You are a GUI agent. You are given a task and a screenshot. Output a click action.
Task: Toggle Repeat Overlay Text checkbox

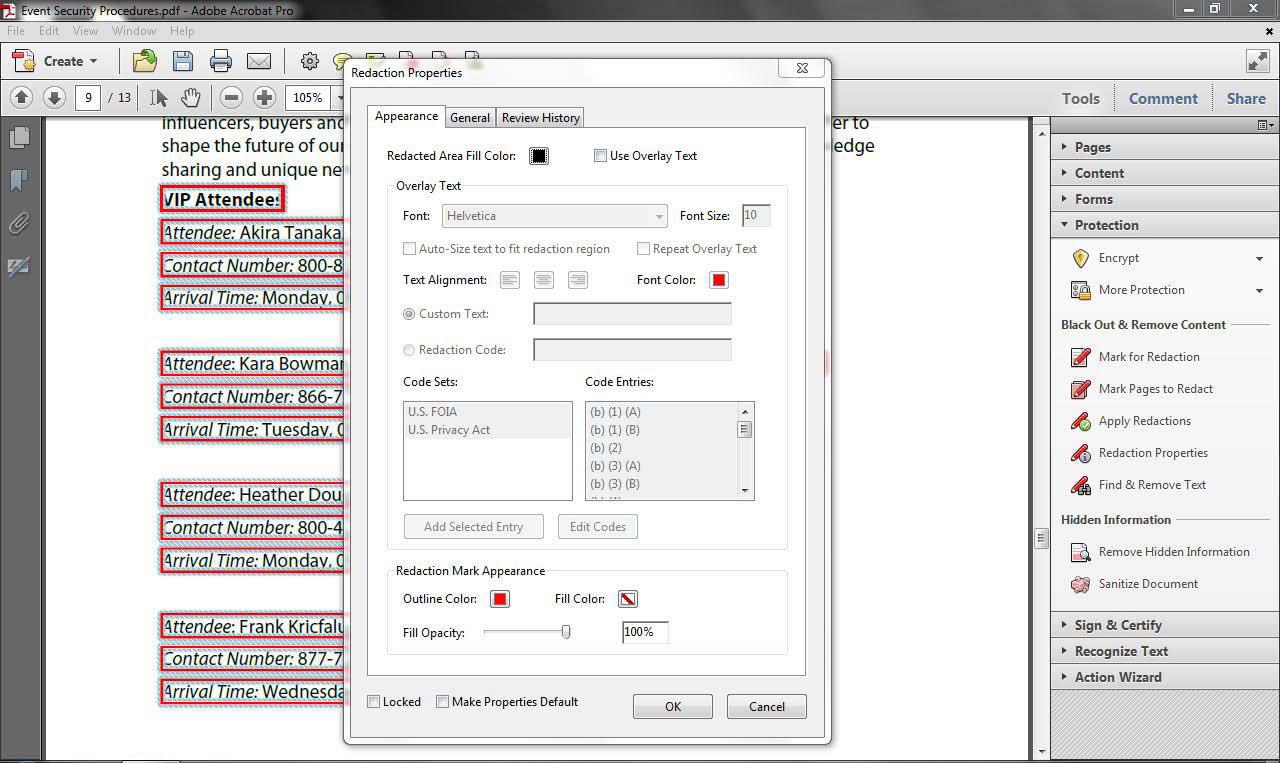pos(644,249)
